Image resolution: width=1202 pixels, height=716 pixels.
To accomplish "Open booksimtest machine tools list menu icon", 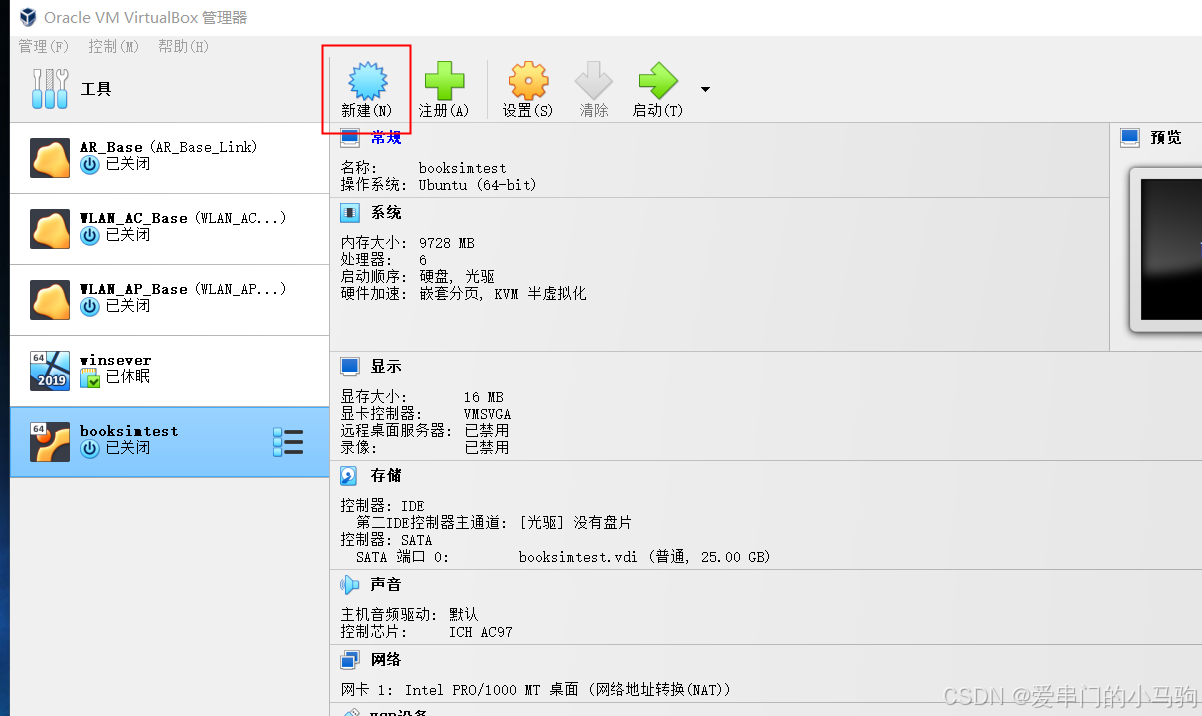I will (288, 442).
